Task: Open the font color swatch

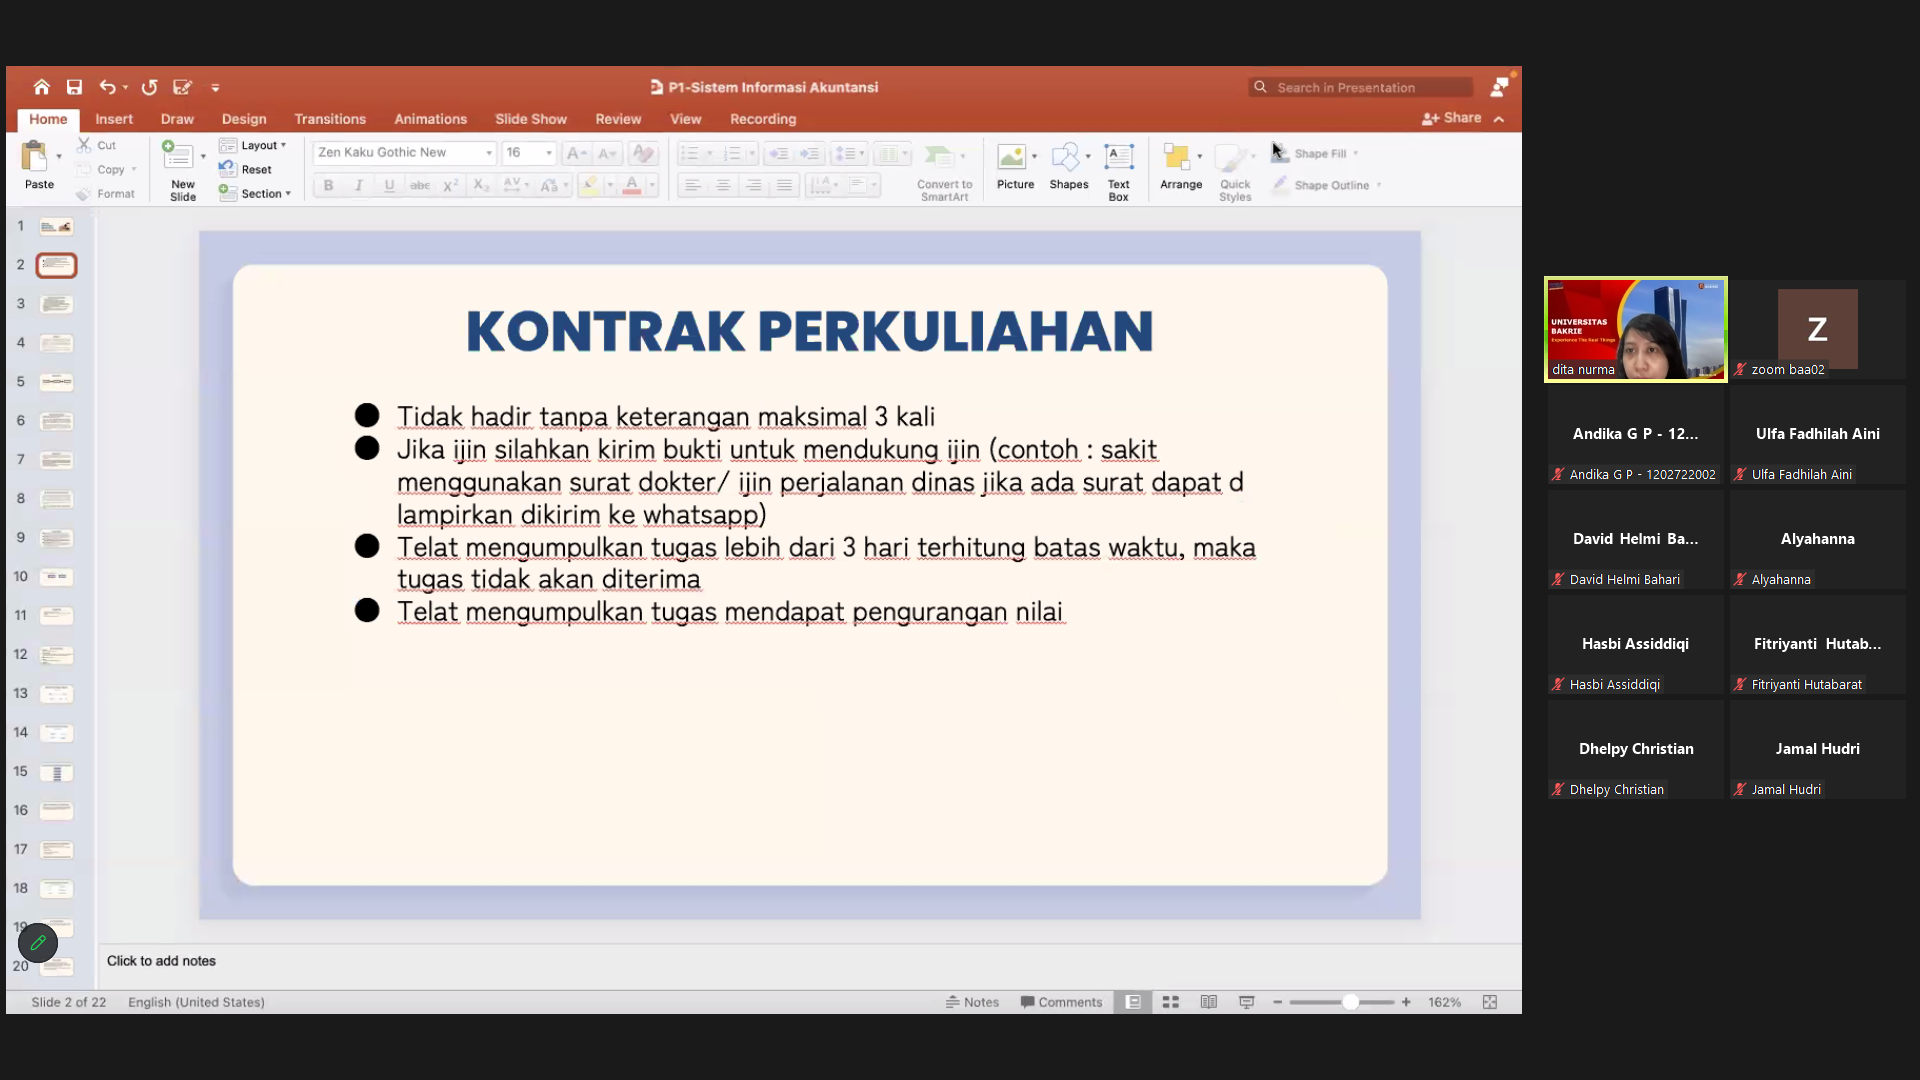Action: tap(631, 185)
